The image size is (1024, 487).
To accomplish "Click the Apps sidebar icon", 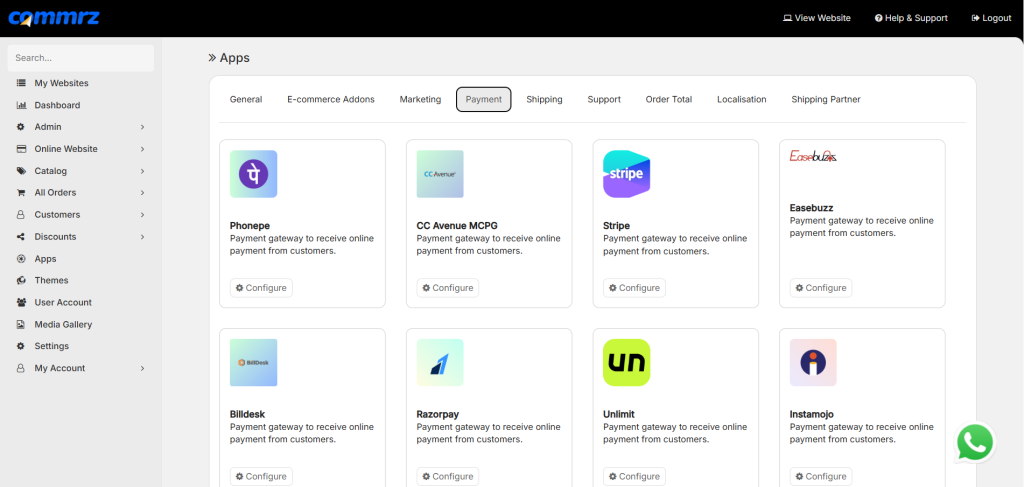I will [21, 259].
